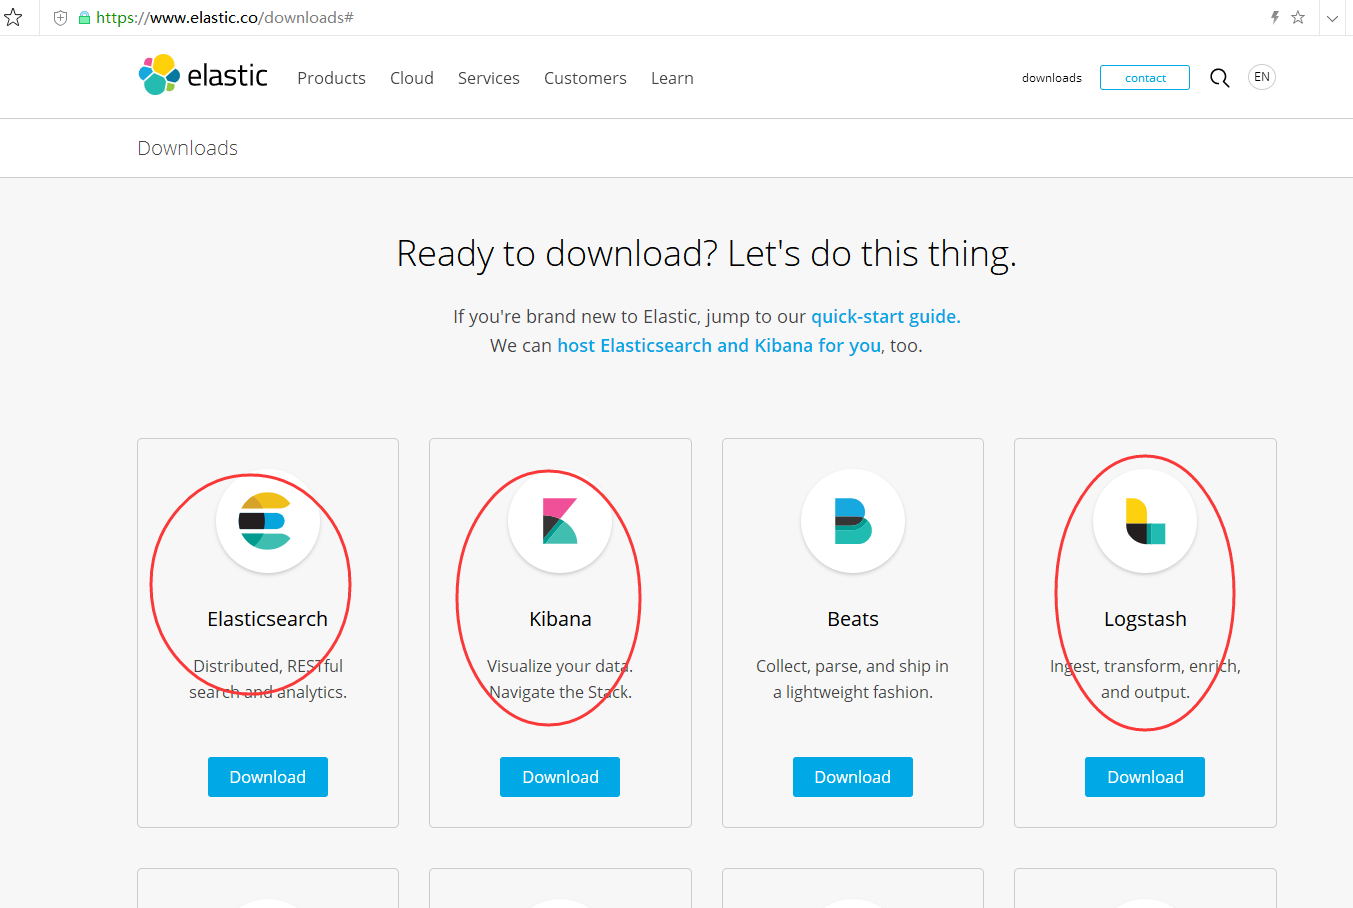Open the search magnifier icon

click(x=1219, y=78)
